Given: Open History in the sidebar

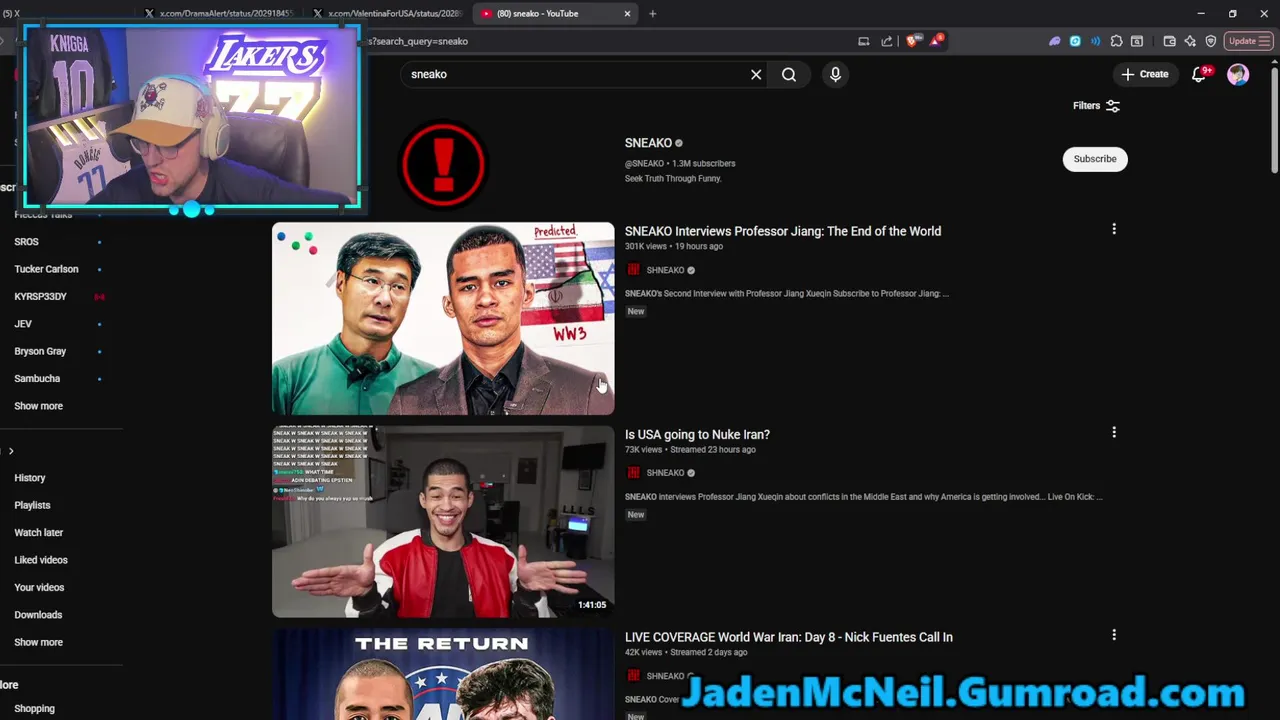Looking at the screenshot, I should tap(30, 478).
